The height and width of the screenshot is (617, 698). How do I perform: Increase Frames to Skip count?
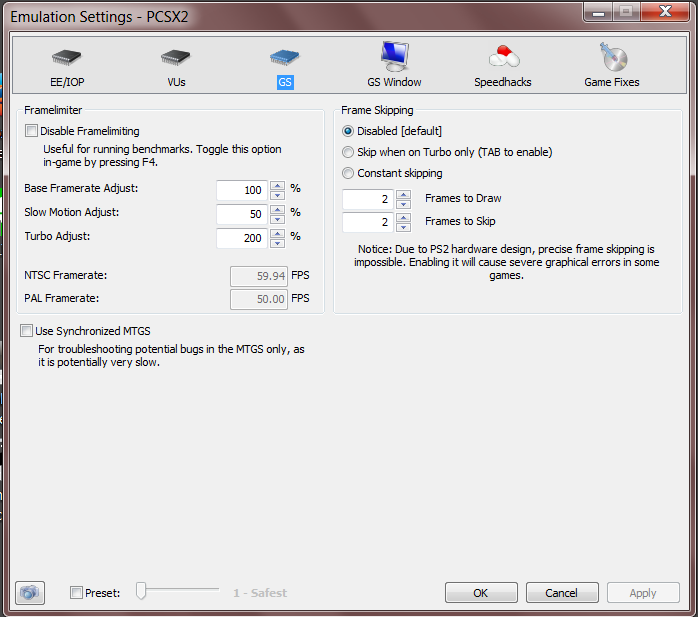pos(403,218)
